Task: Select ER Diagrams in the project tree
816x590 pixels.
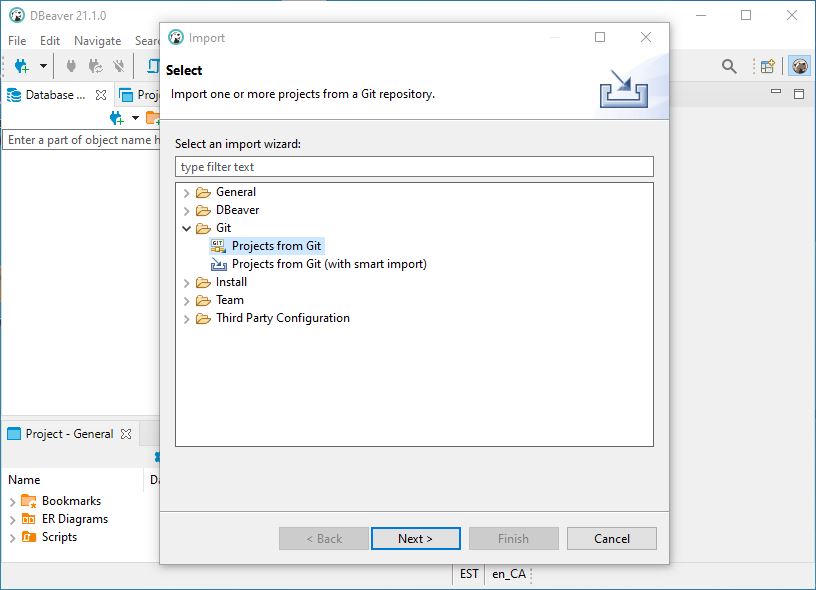Action: coord(75,519)
